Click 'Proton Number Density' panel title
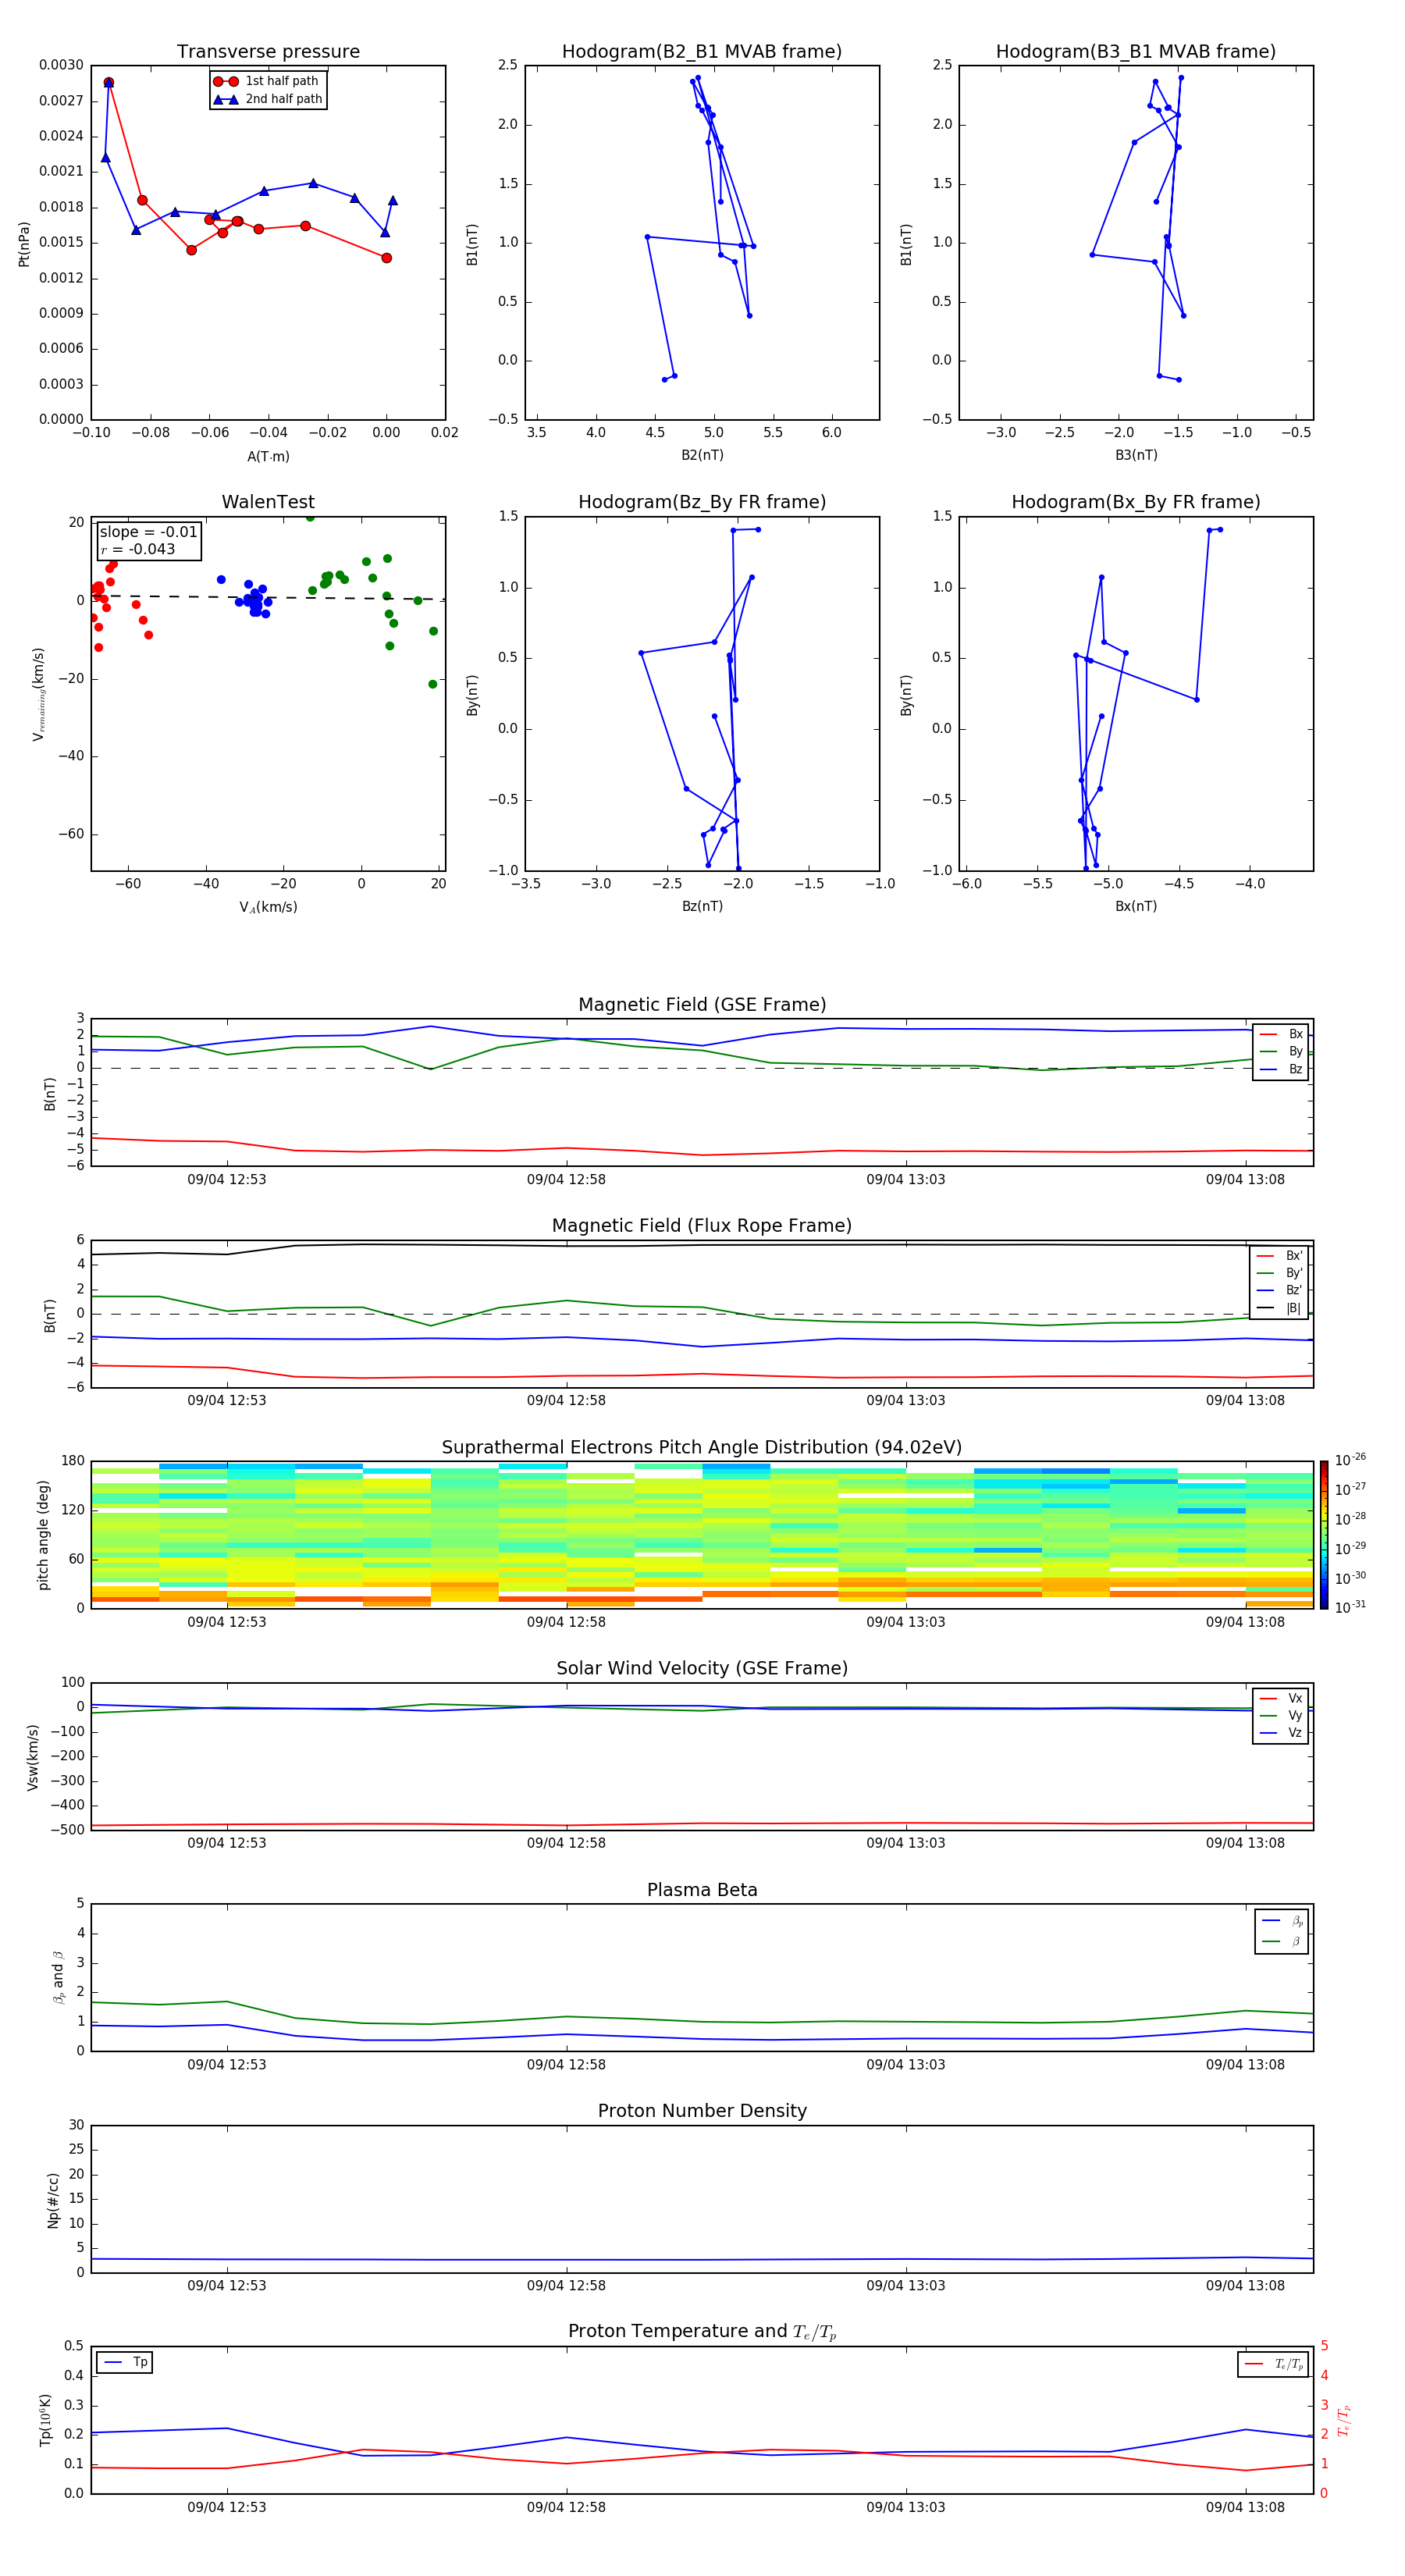This screenshot has height=2576, width=1405. [x=702, y=2111]
